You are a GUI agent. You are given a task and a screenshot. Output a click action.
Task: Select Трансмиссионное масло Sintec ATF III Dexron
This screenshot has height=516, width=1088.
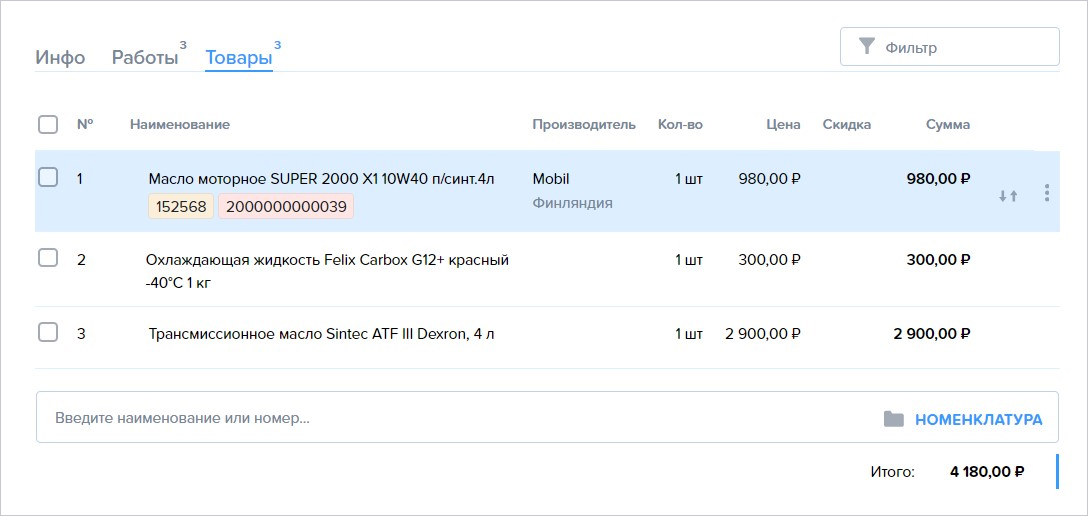tap(321, 334)
